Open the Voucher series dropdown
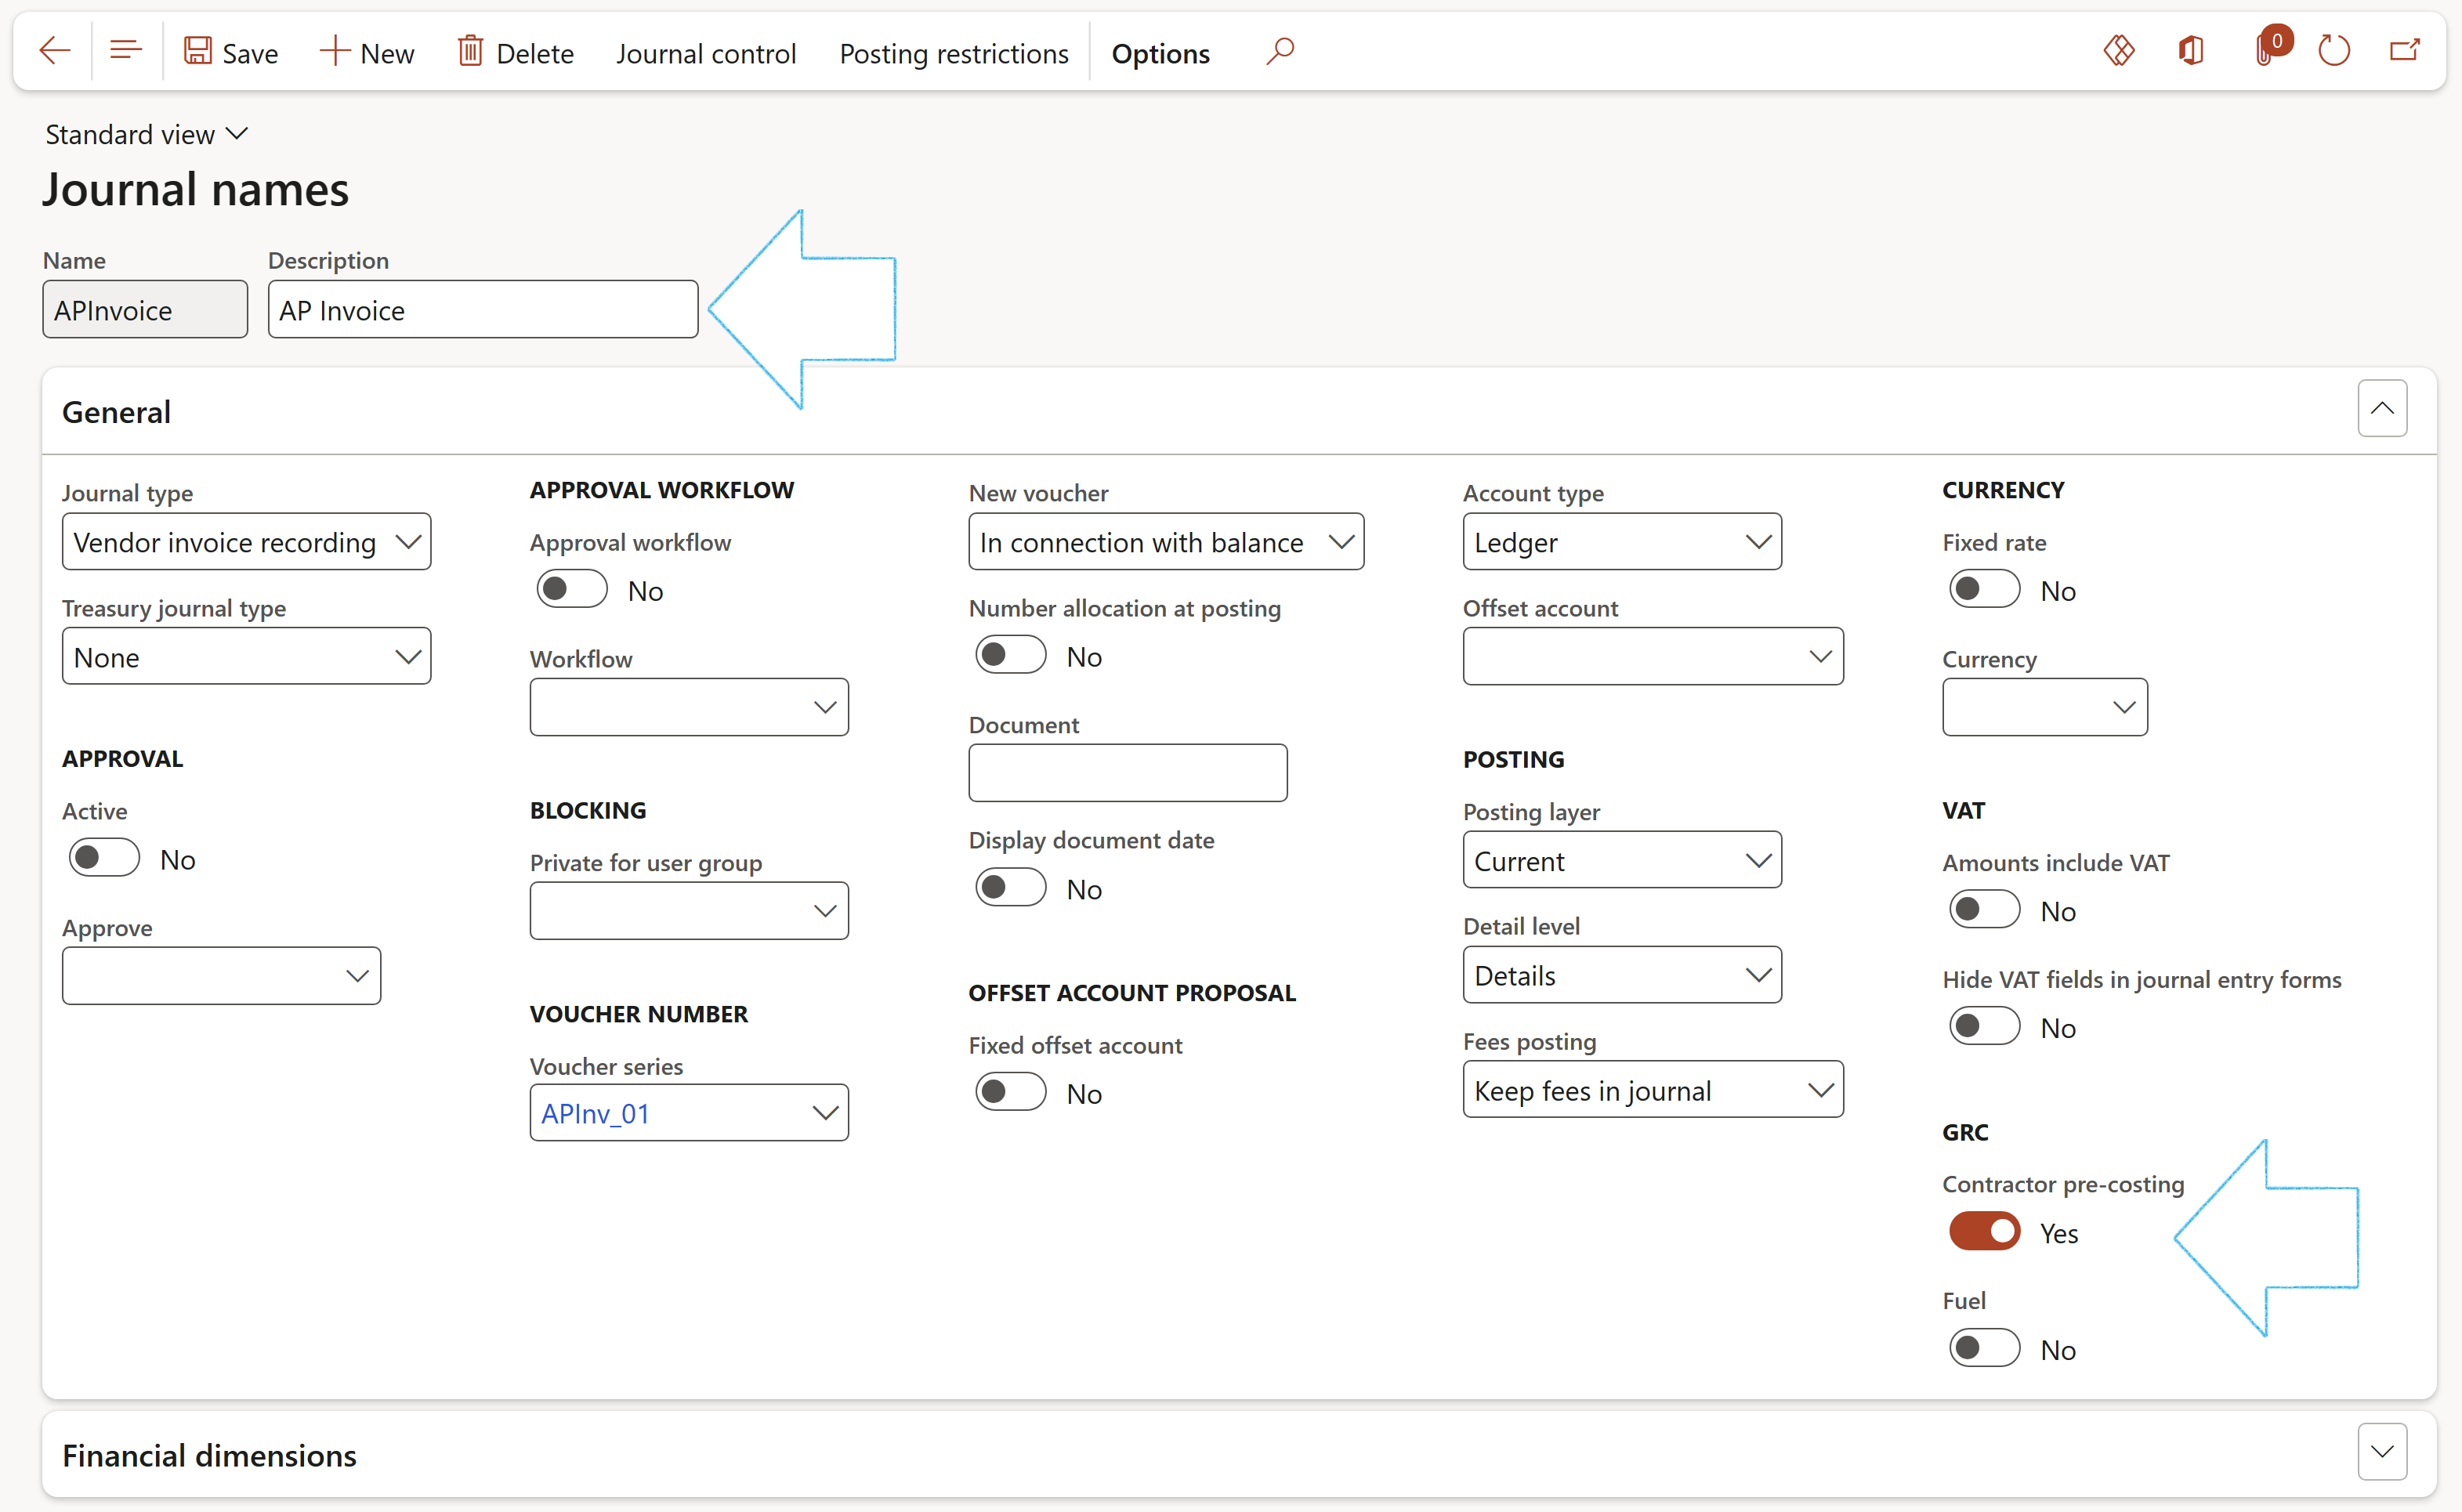 coord(825,1113)
